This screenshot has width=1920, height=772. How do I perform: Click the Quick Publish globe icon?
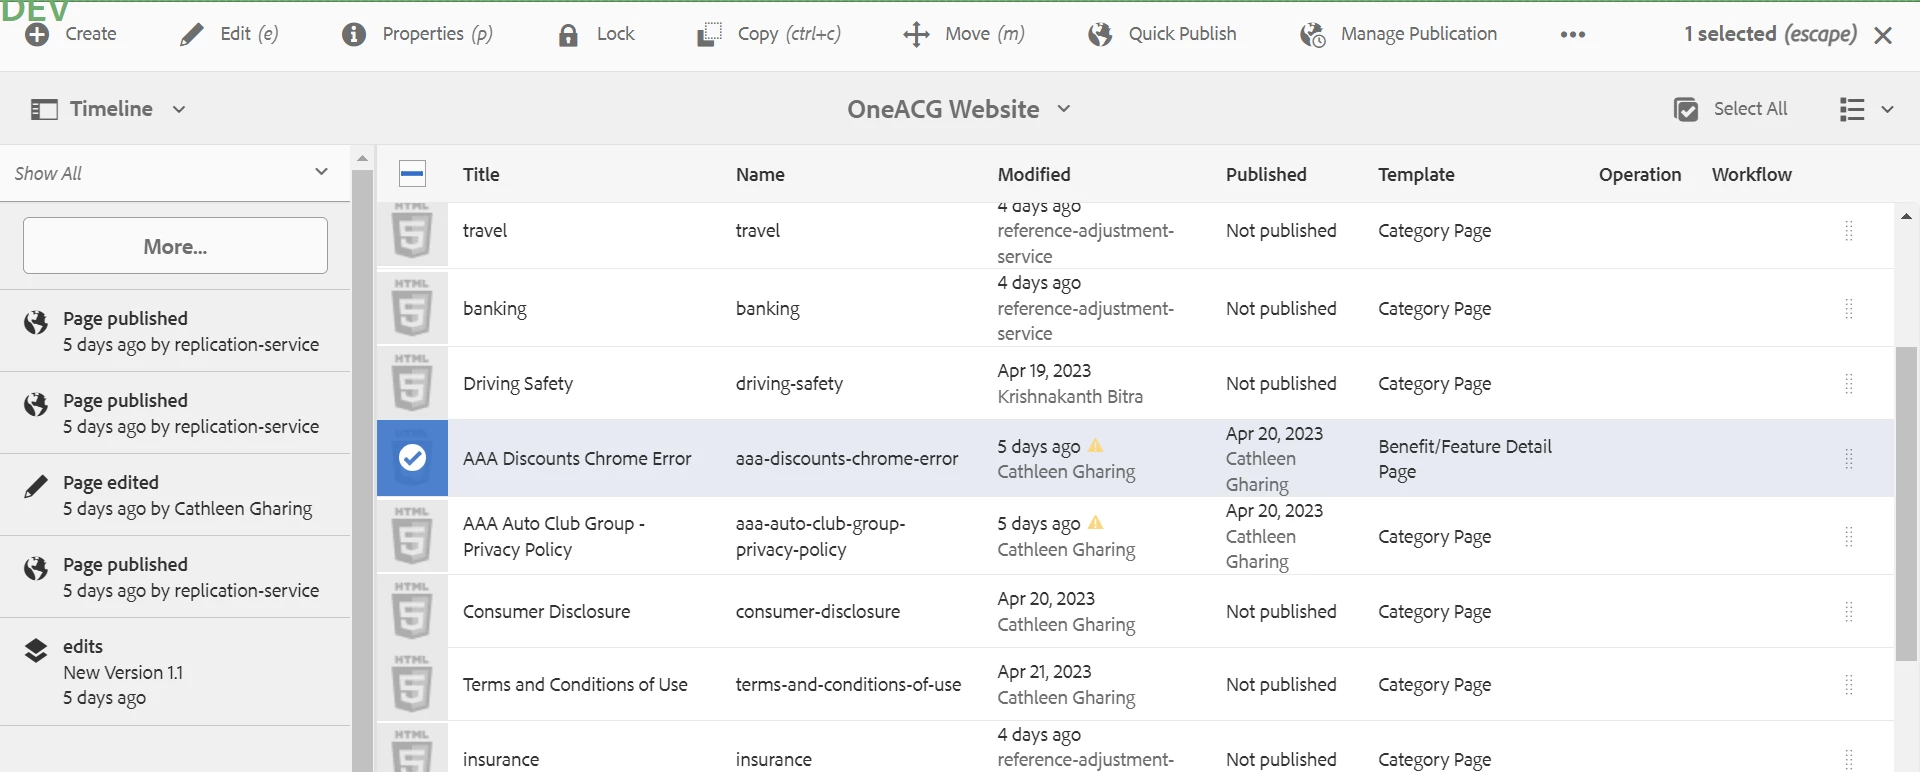click(x=1100, y=35)
